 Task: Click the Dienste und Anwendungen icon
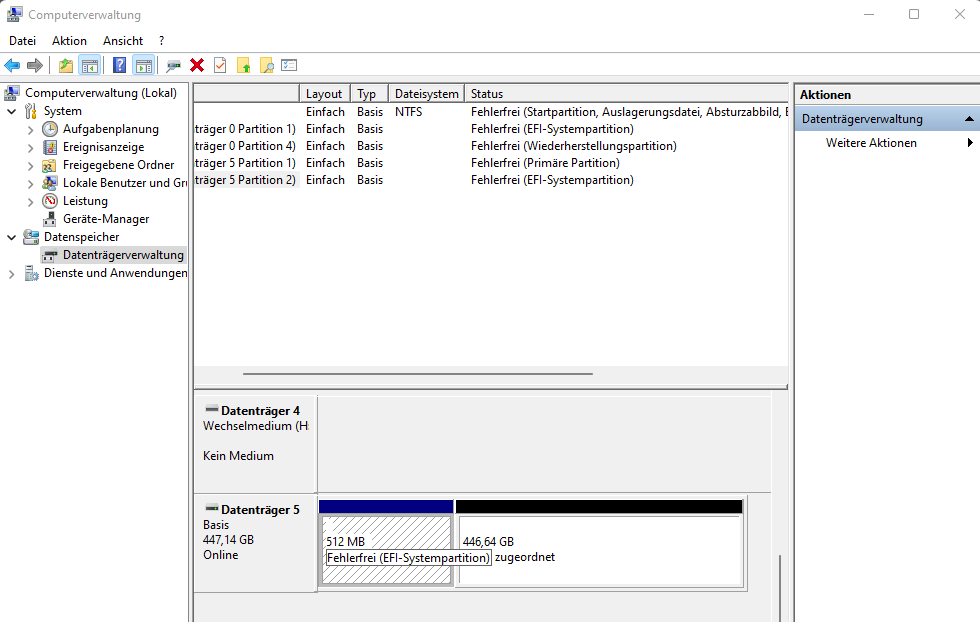coord(31,273)
